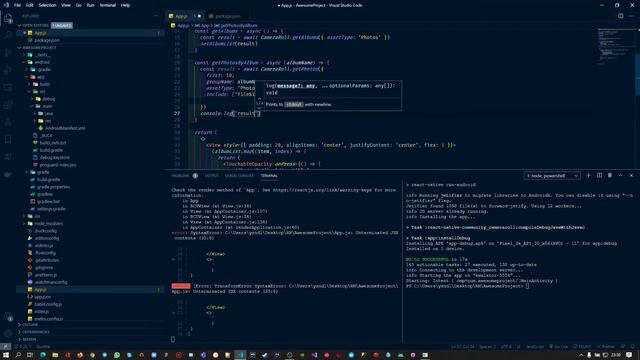Screen dimensions: 640x360
Task: Expand the ios folder
Action: [33, 216]
